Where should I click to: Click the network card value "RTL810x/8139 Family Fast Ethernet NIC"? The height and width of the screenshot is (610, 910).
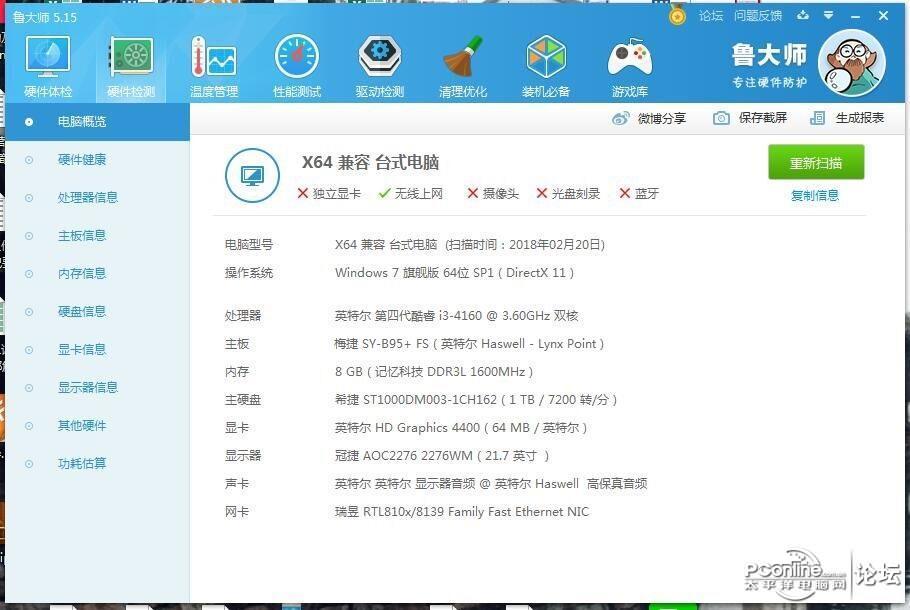coord(476,512)
